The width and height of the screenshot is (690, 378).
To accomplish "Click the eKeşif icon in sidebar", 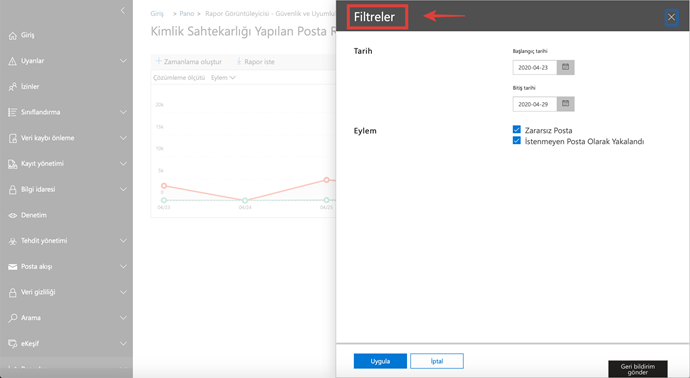I will coord(13,343).
